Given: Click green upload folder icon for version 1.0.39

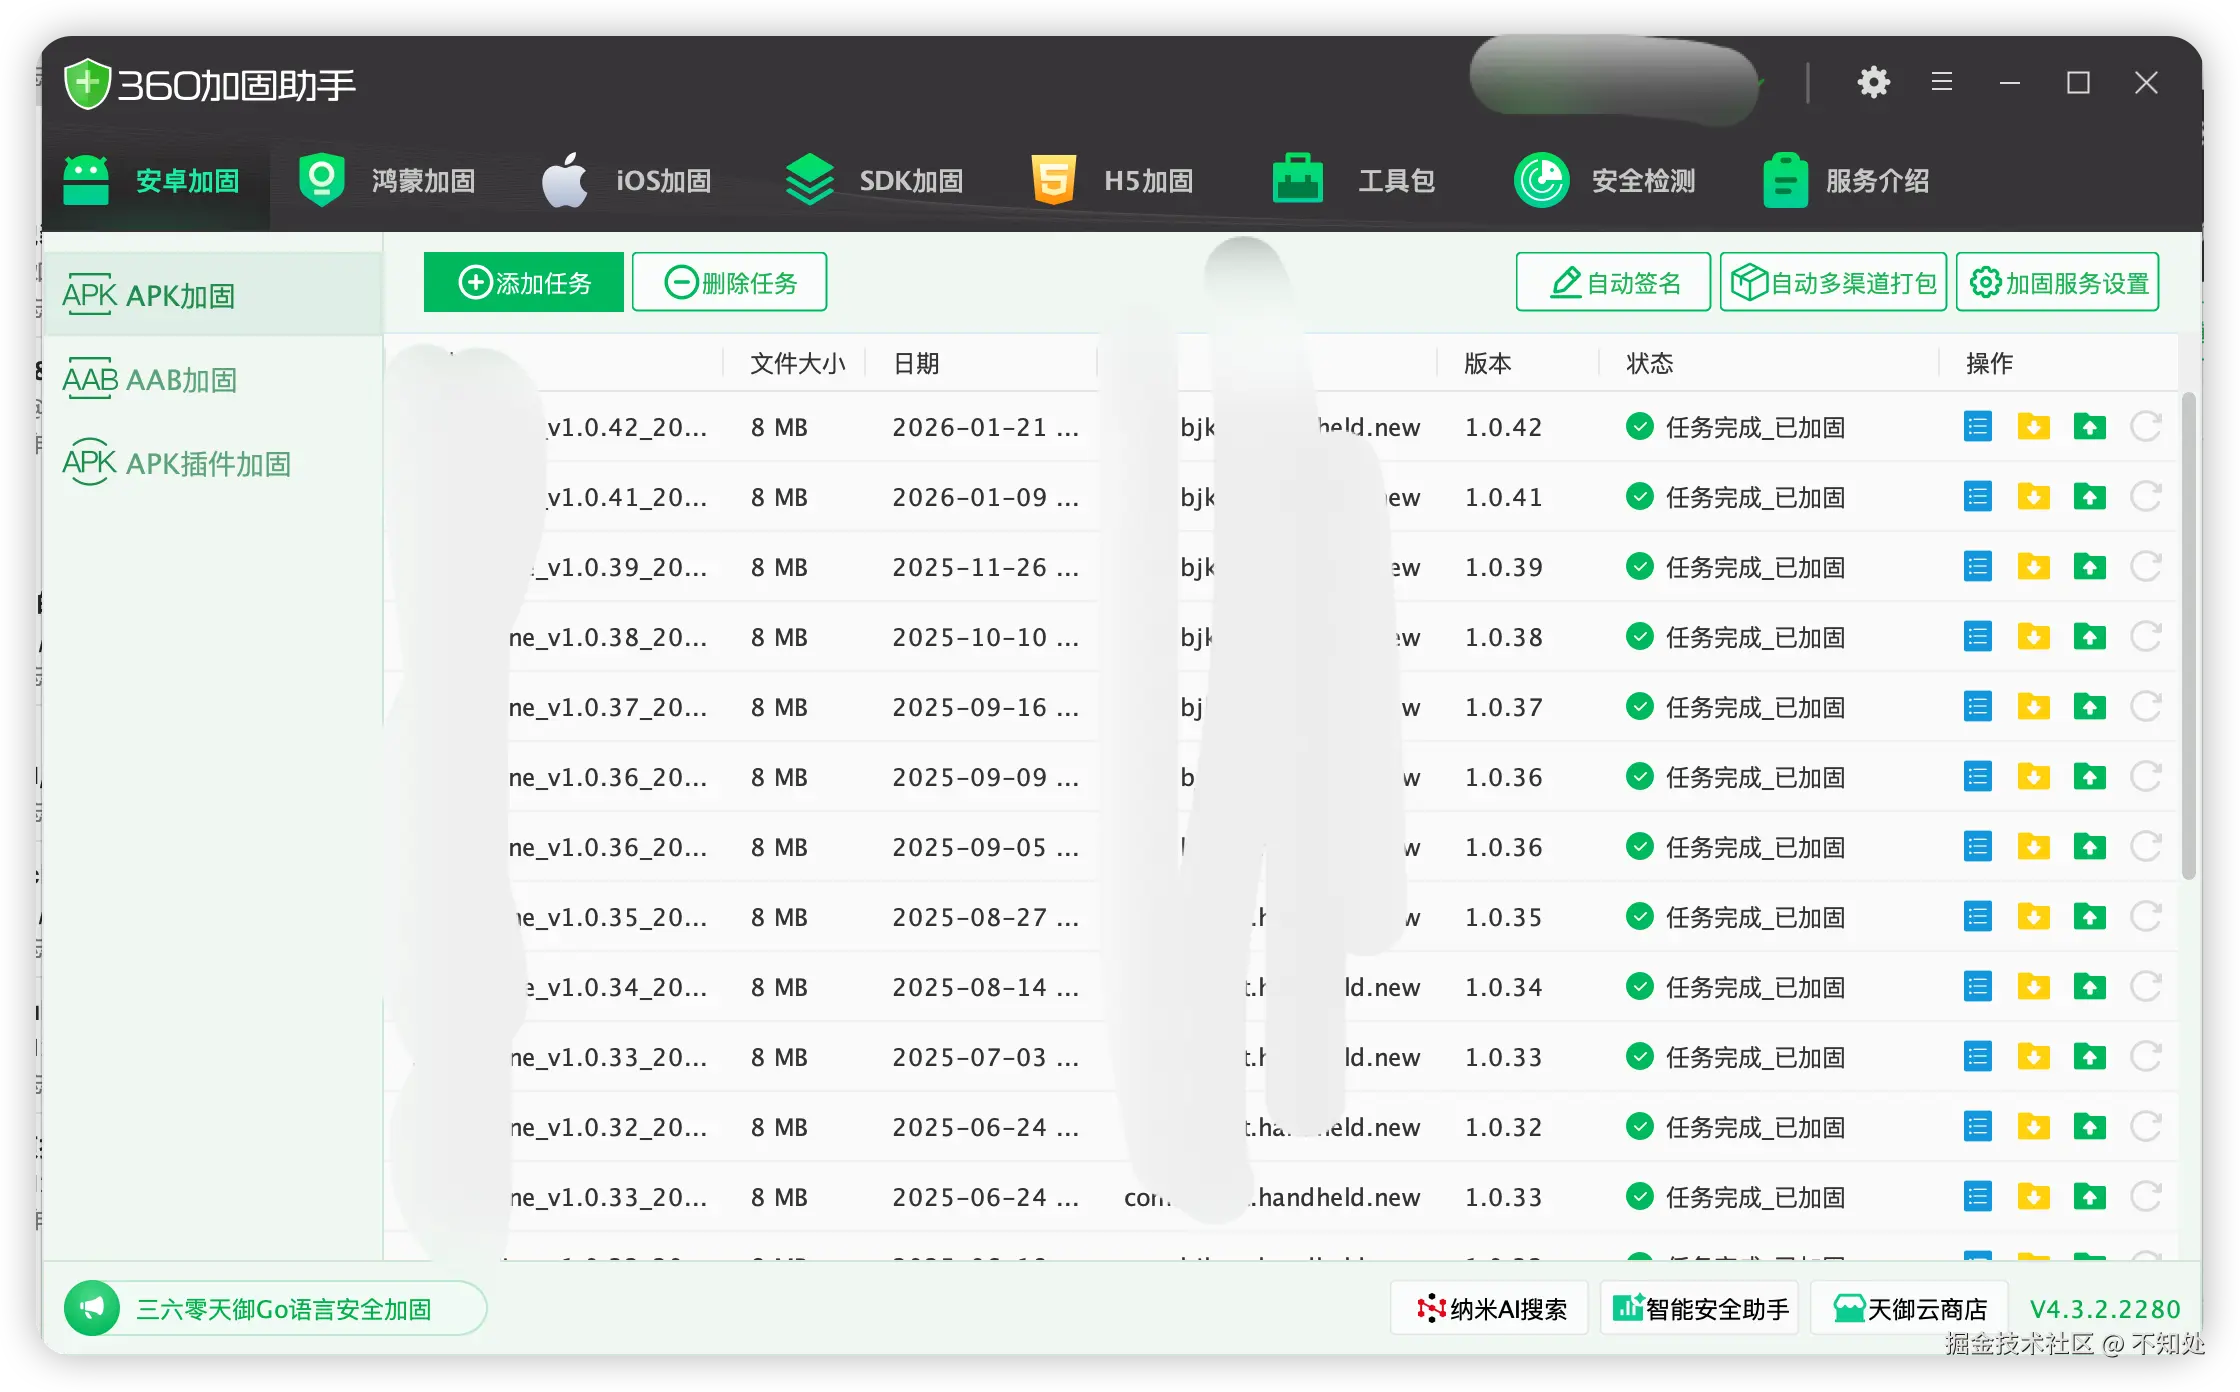Looking at the screenshot, I should pyautogui.click(x=2089, y=567).
